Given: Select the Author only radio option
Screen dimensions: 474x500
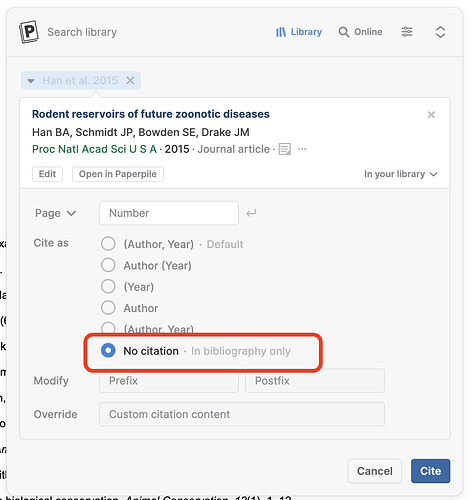Looking at the screenshot, I should pyautogui.click(x=108, y=308).
